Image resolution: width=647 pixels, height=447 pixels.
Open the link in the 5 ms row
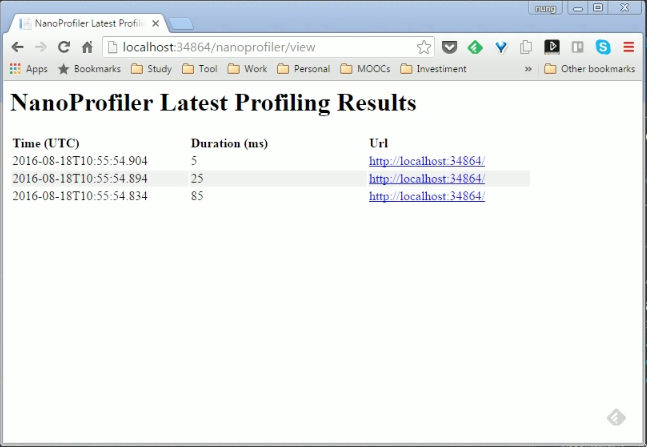[427, 161]
